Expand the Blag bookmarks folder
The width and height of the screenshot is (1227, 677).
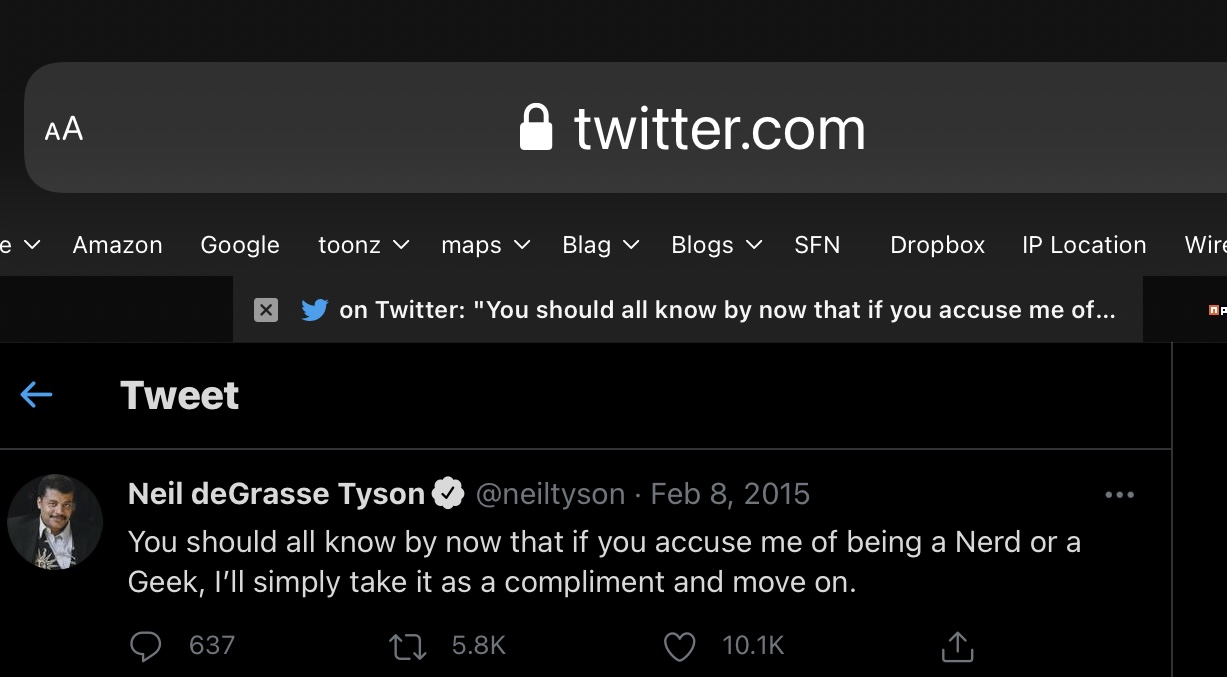(x=600, y=245)
